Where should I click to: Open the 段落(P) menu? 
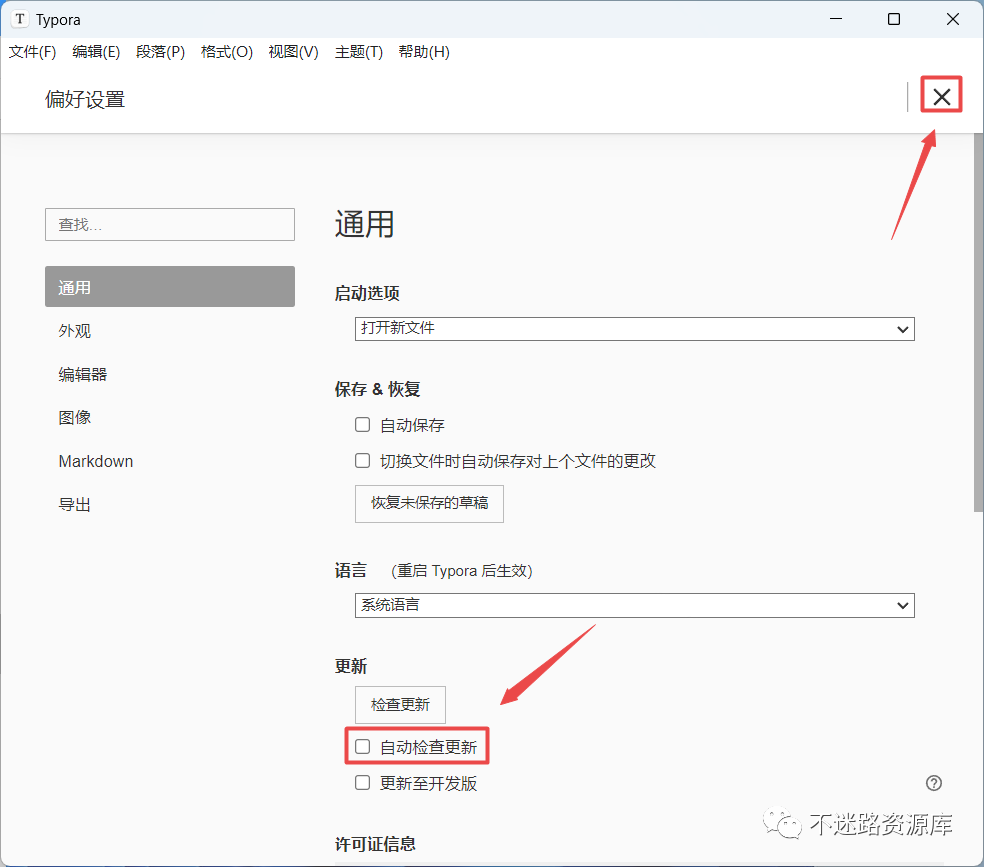coord(161,52)
